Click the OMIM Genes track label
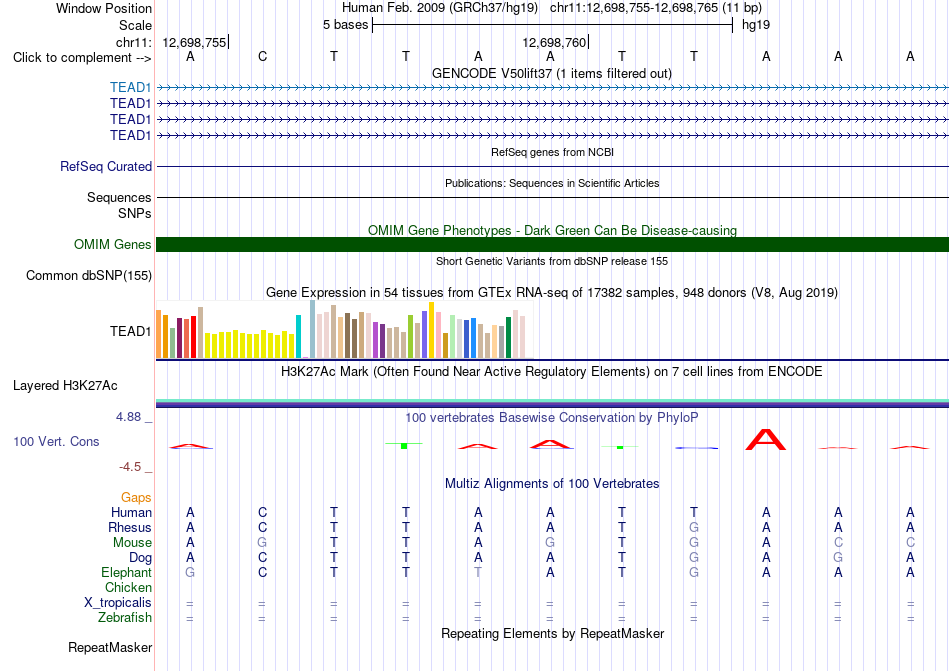Viewport: 950px width, 671px height. coord(112,244)
